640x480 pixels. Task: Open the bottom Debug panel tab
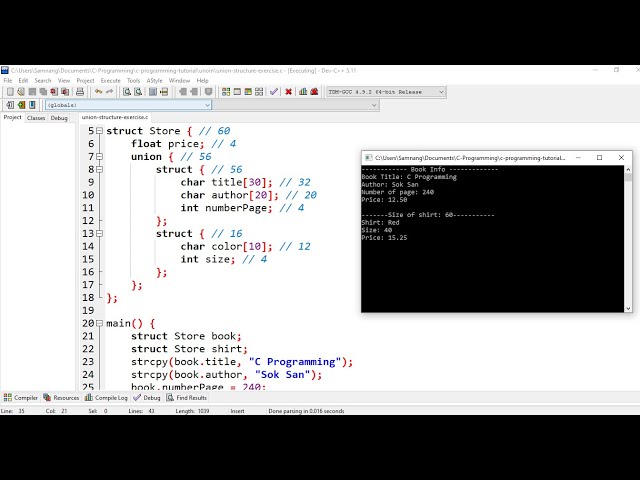coord(147,398)
